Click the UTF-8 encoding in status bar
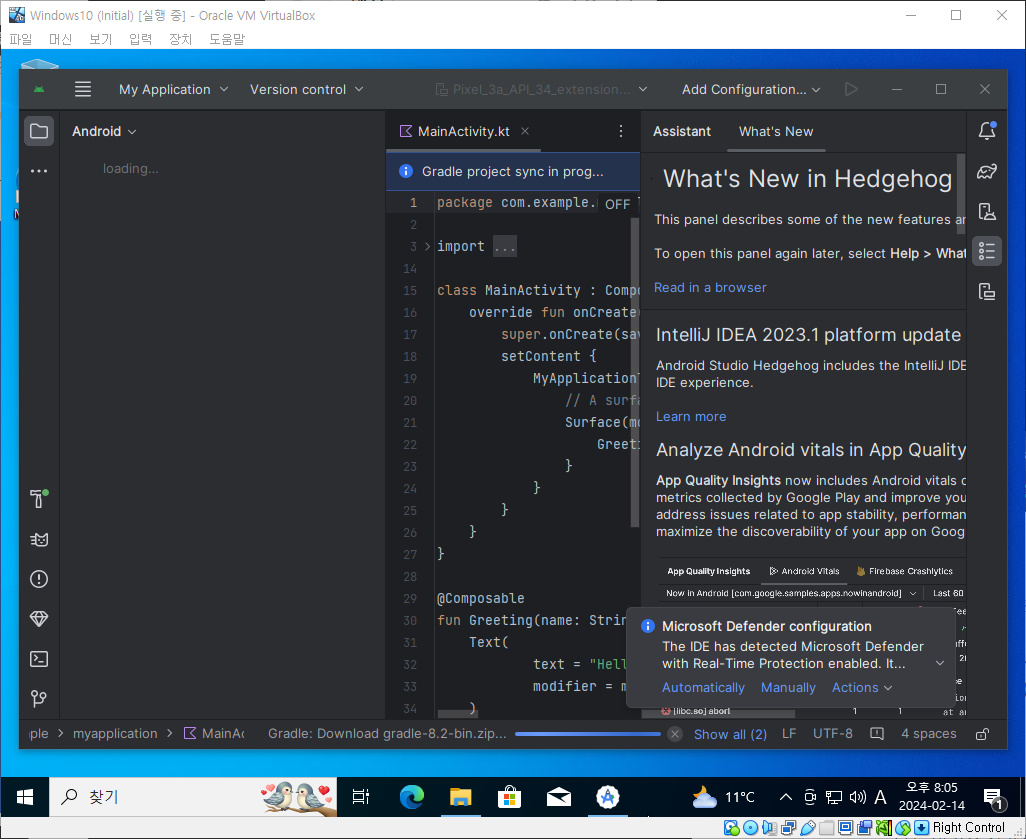The width and height of the screenshot is (1026, 839). (x=832, y=734)
